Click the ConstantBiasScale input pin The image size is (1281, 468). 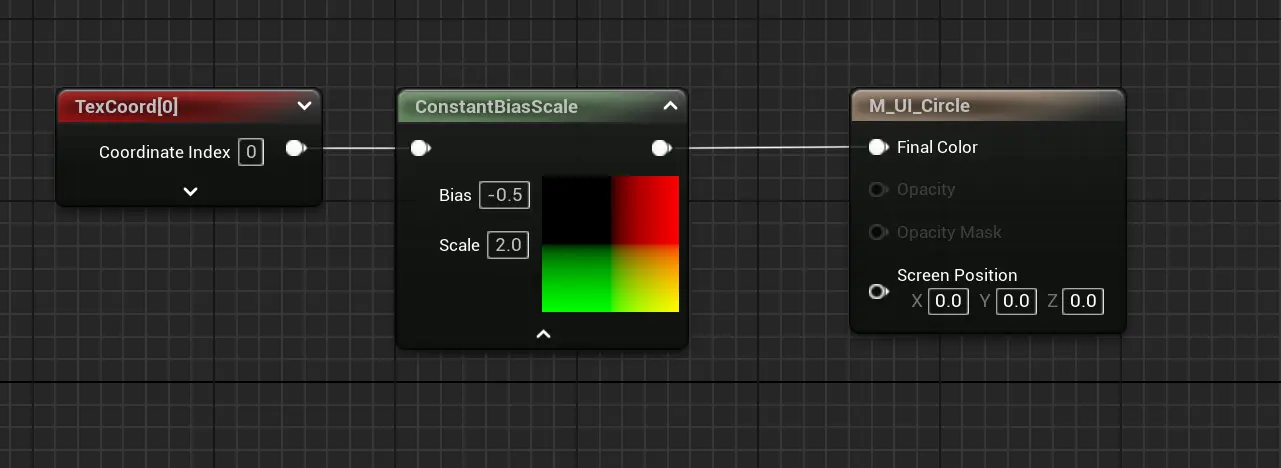420,149
